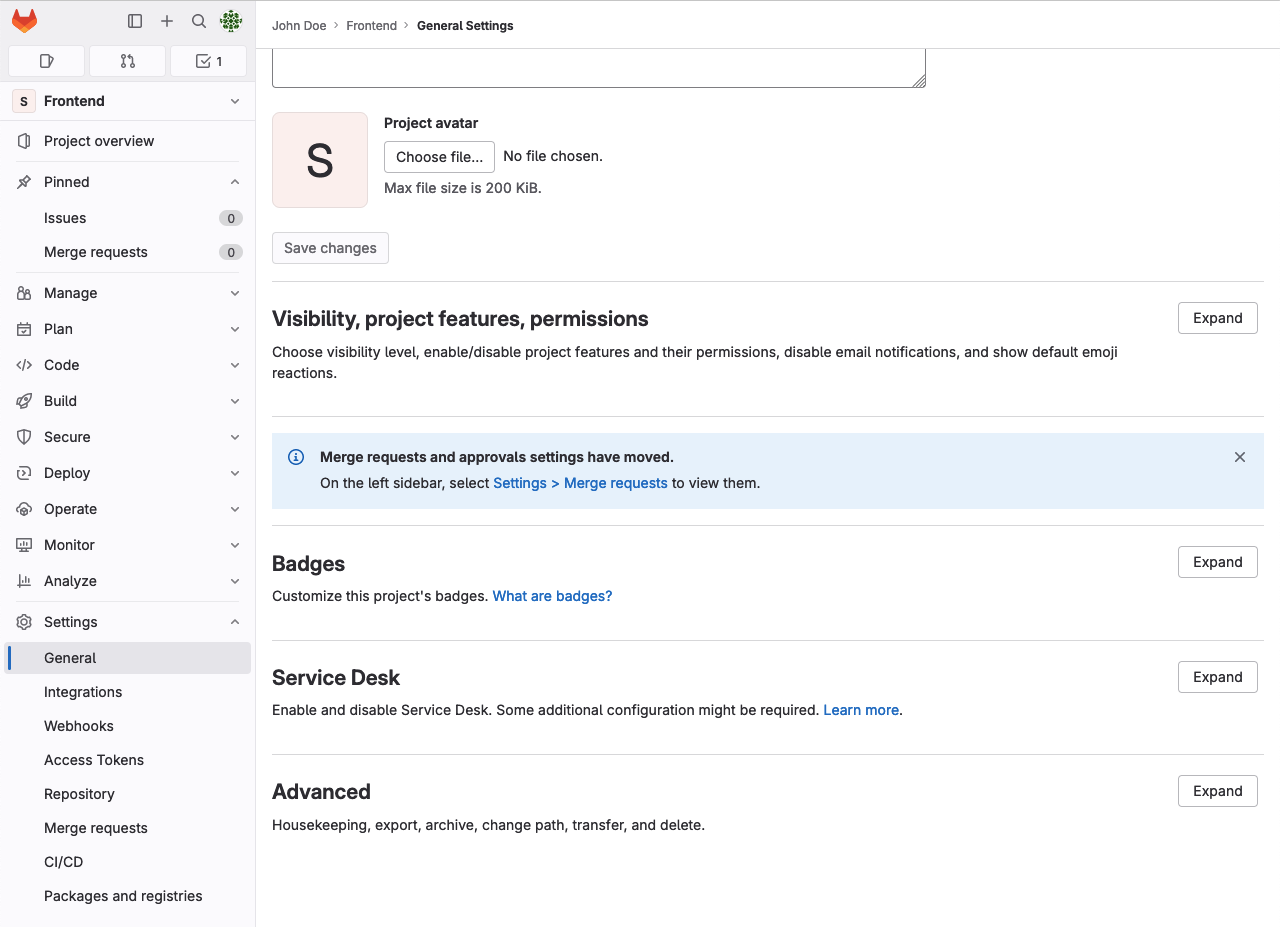Open Webhooks settings
This screenshot has height=927, width=1280.
pos(127,726)
